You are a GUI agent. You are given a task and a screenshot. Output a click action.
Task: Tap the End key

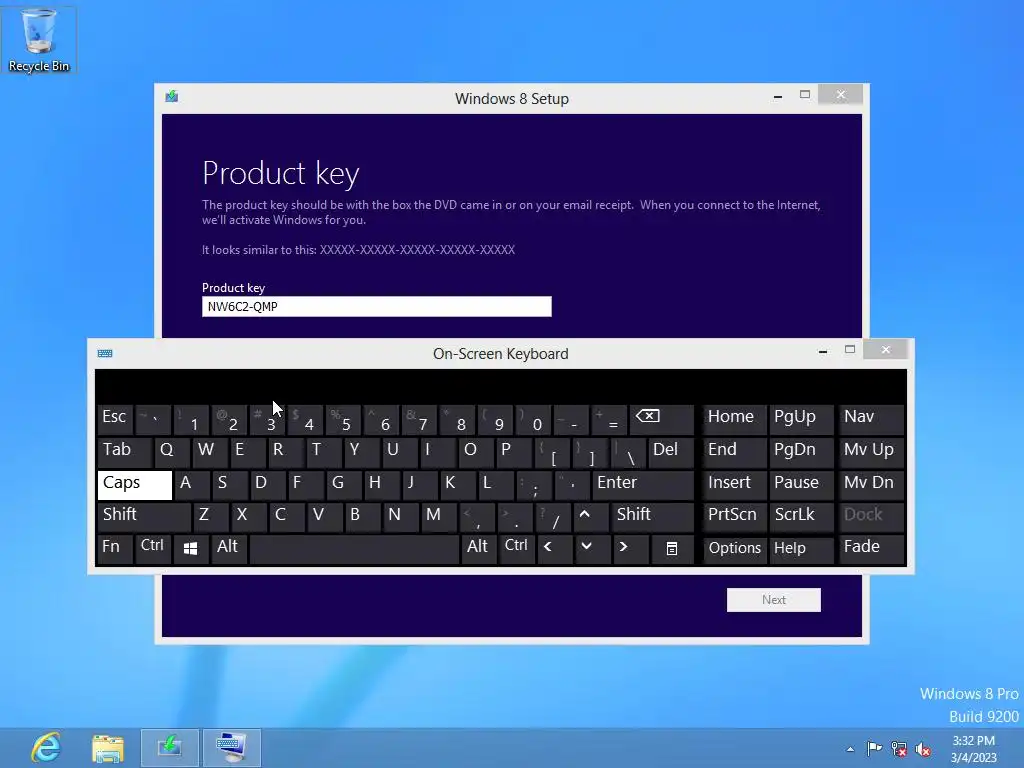734,451
